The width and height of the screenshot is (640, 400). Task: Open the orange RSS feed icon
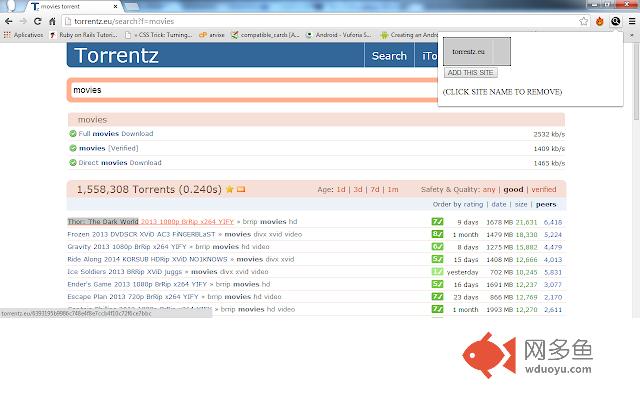point(241,189)
